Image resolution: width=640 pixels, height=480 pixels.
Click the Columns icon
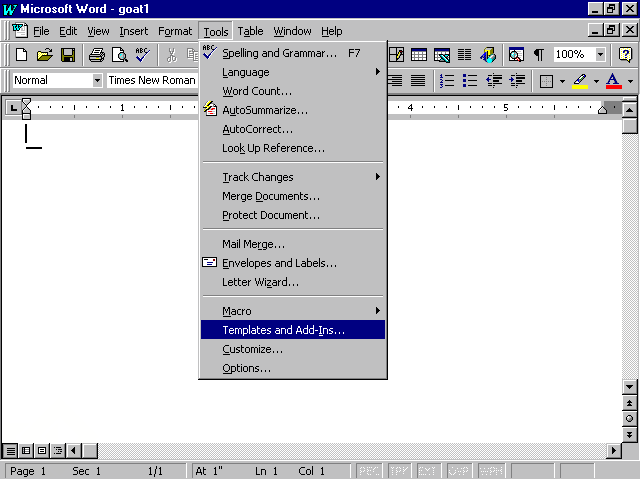pos(464,54)
